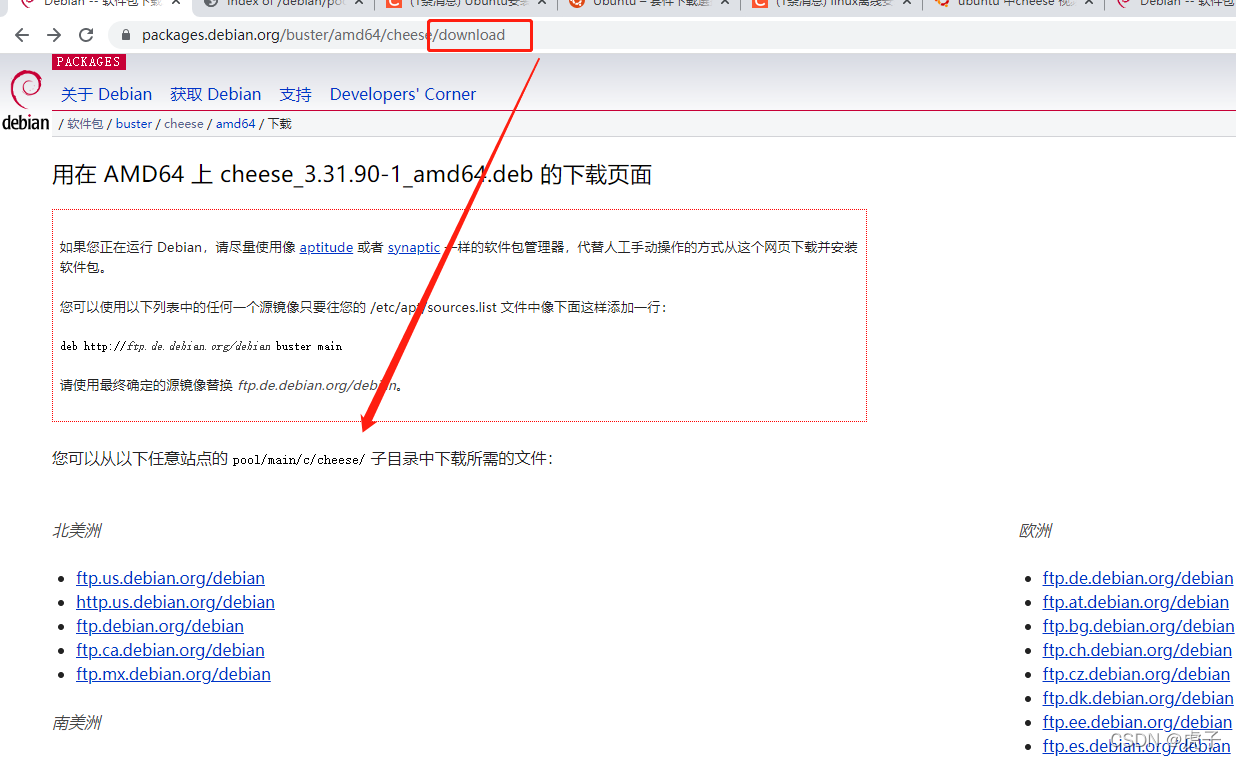The width and height of the screenshot is (1236, 759).
Task: Open the ftp.at.debian.org/debian mirror link
Action: pos(1136,602)
